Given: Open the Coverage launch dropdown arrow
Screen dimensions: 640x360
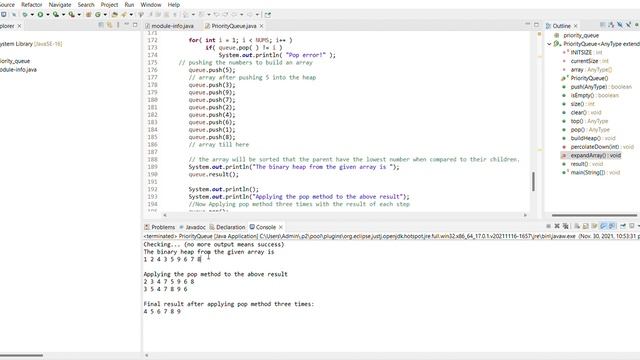Looking at the screenshot, I should tap(63, 15).
